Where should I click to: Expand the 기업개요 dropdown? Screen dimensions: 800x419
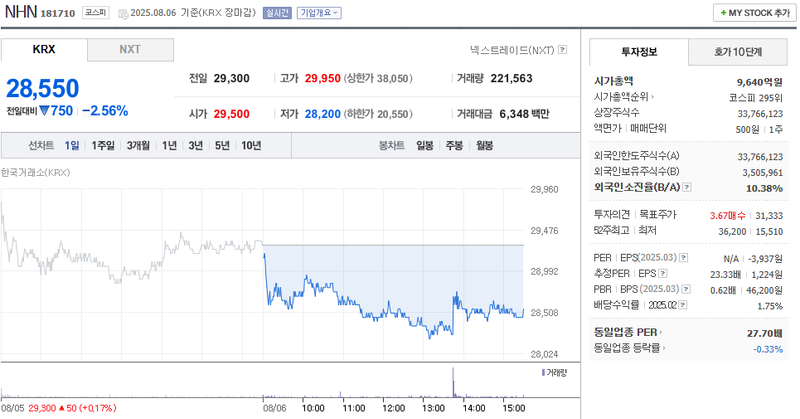pyautogui.click(x=319, y=13)
